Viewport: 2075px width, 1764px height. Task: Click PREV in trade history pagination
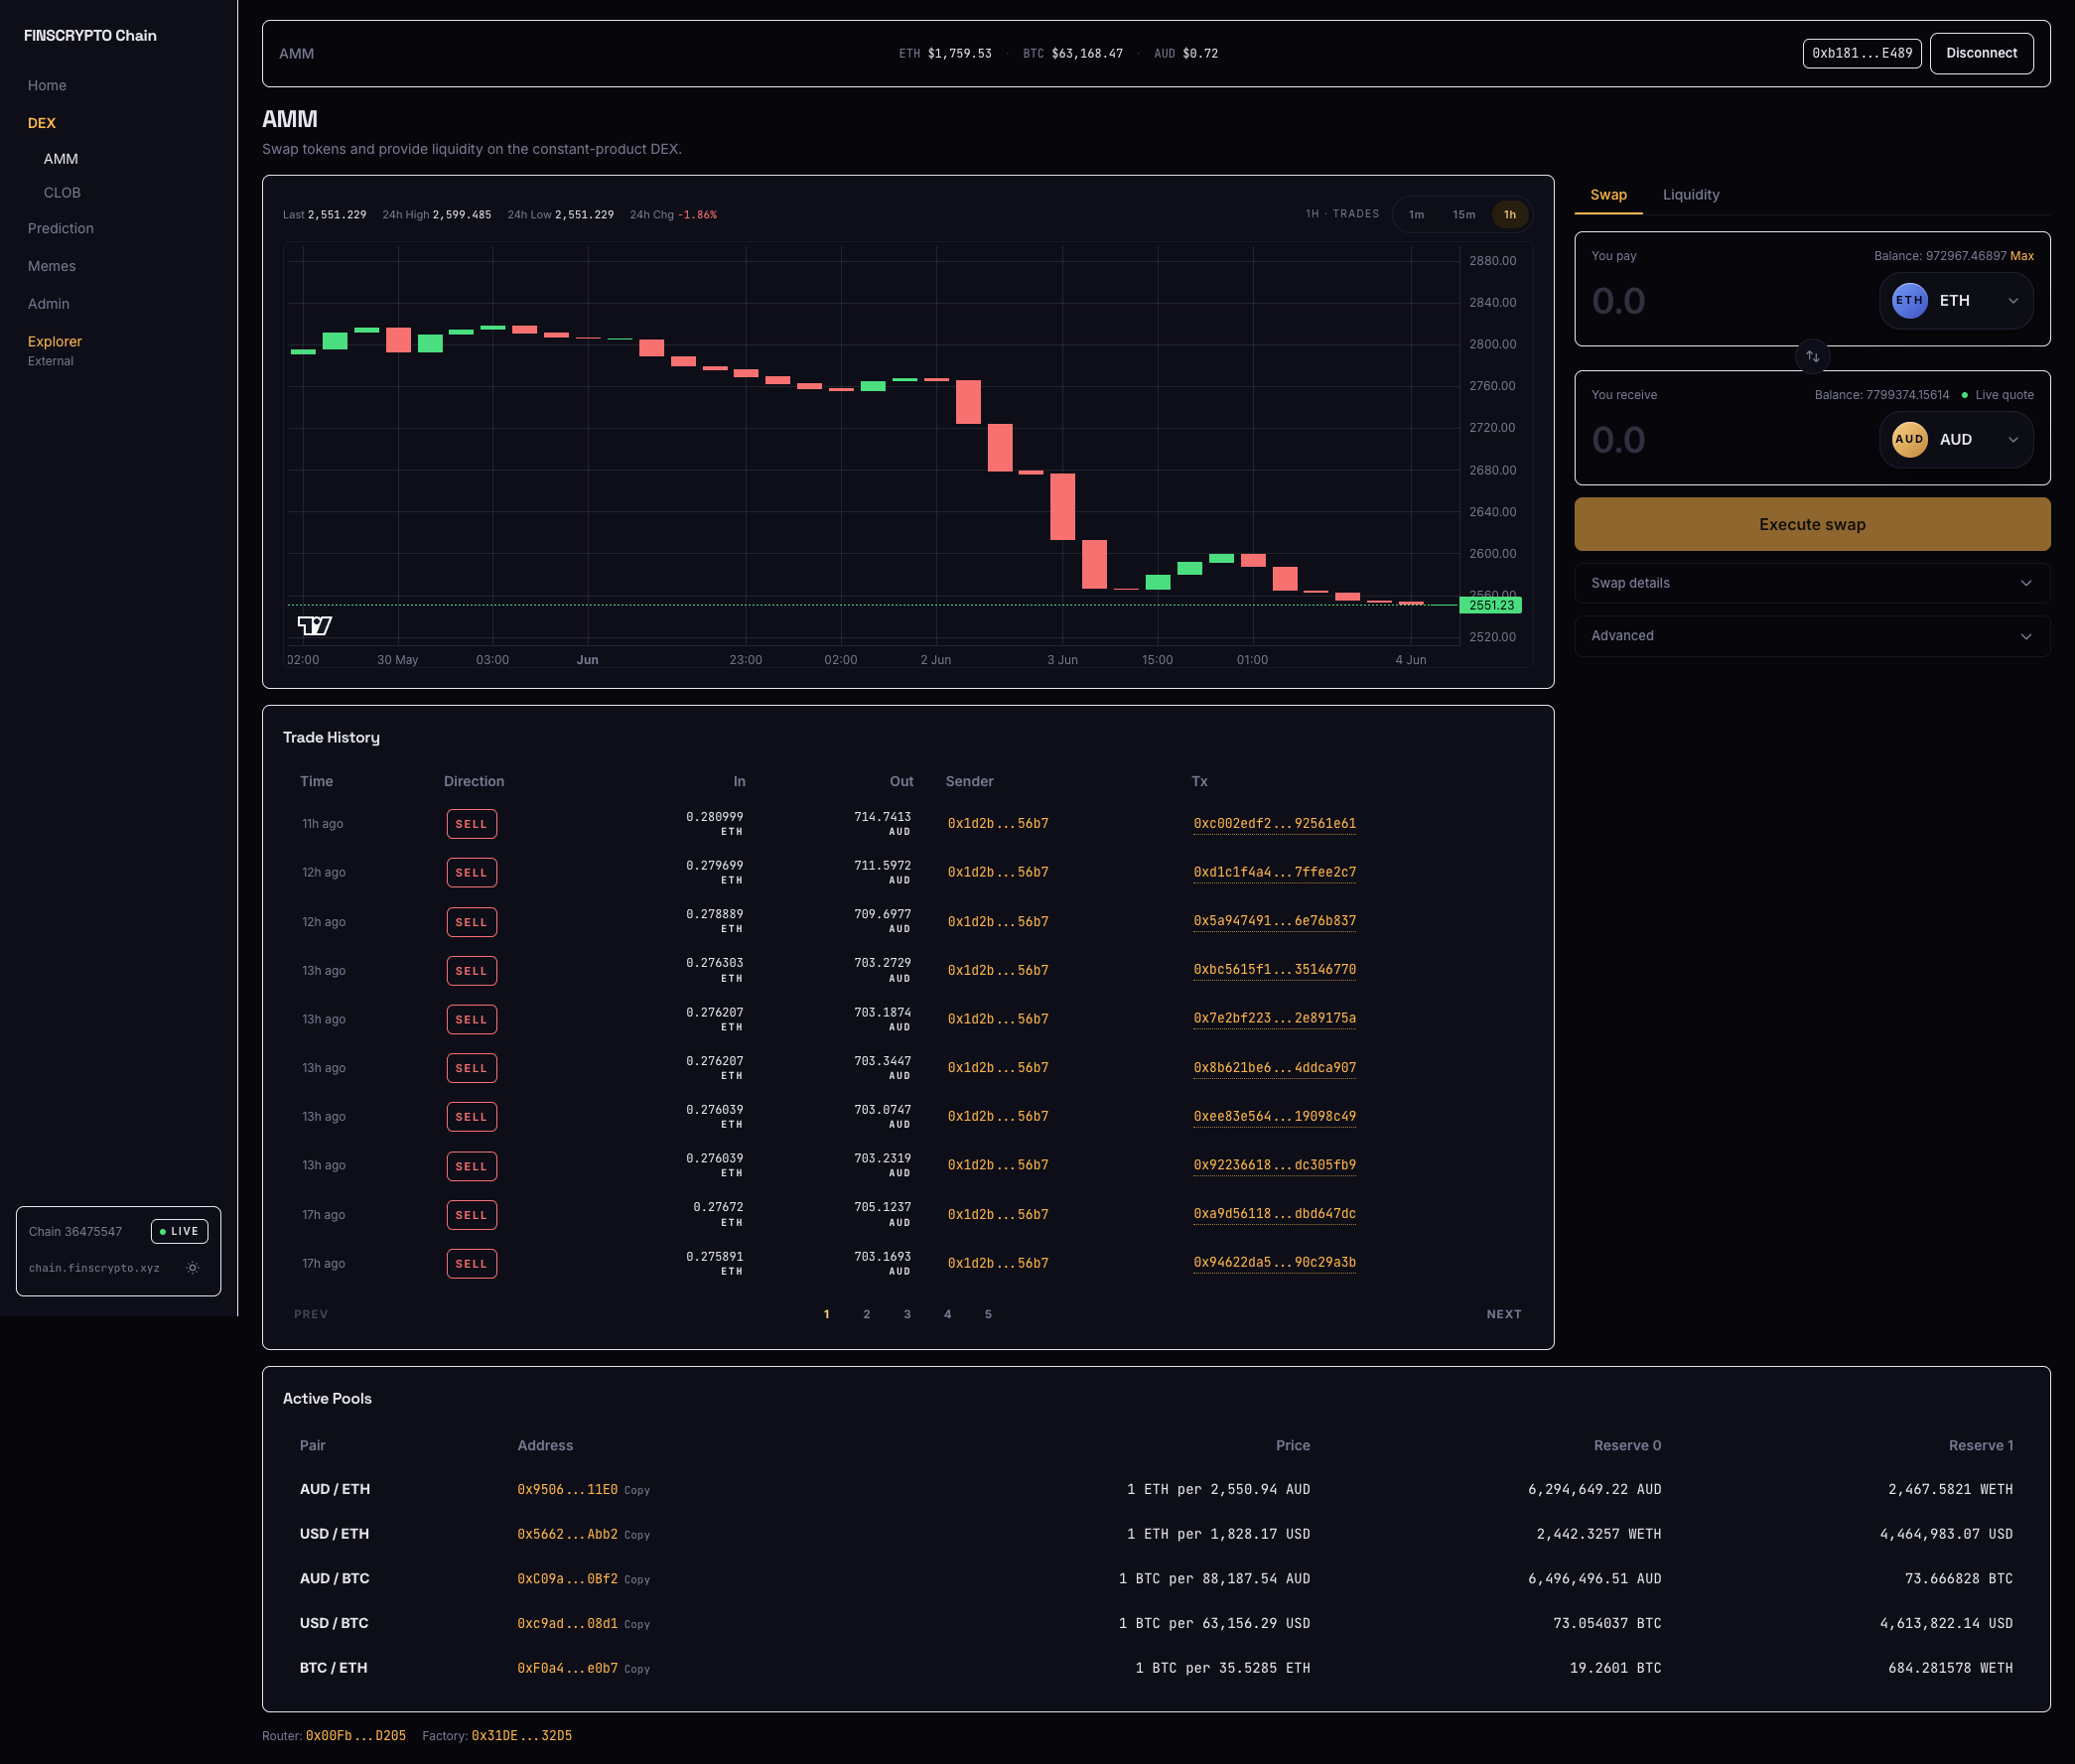tap(311, 1315)
